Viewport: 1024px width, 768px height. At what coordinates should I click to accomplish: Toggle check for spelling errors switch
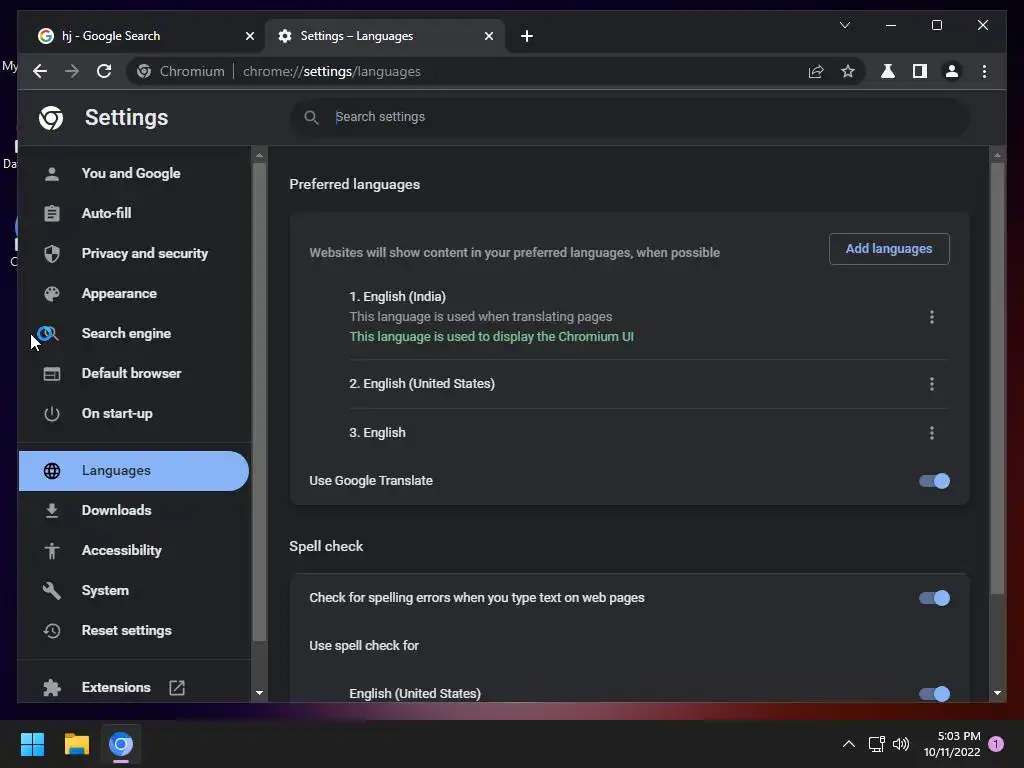pos(935,598)
